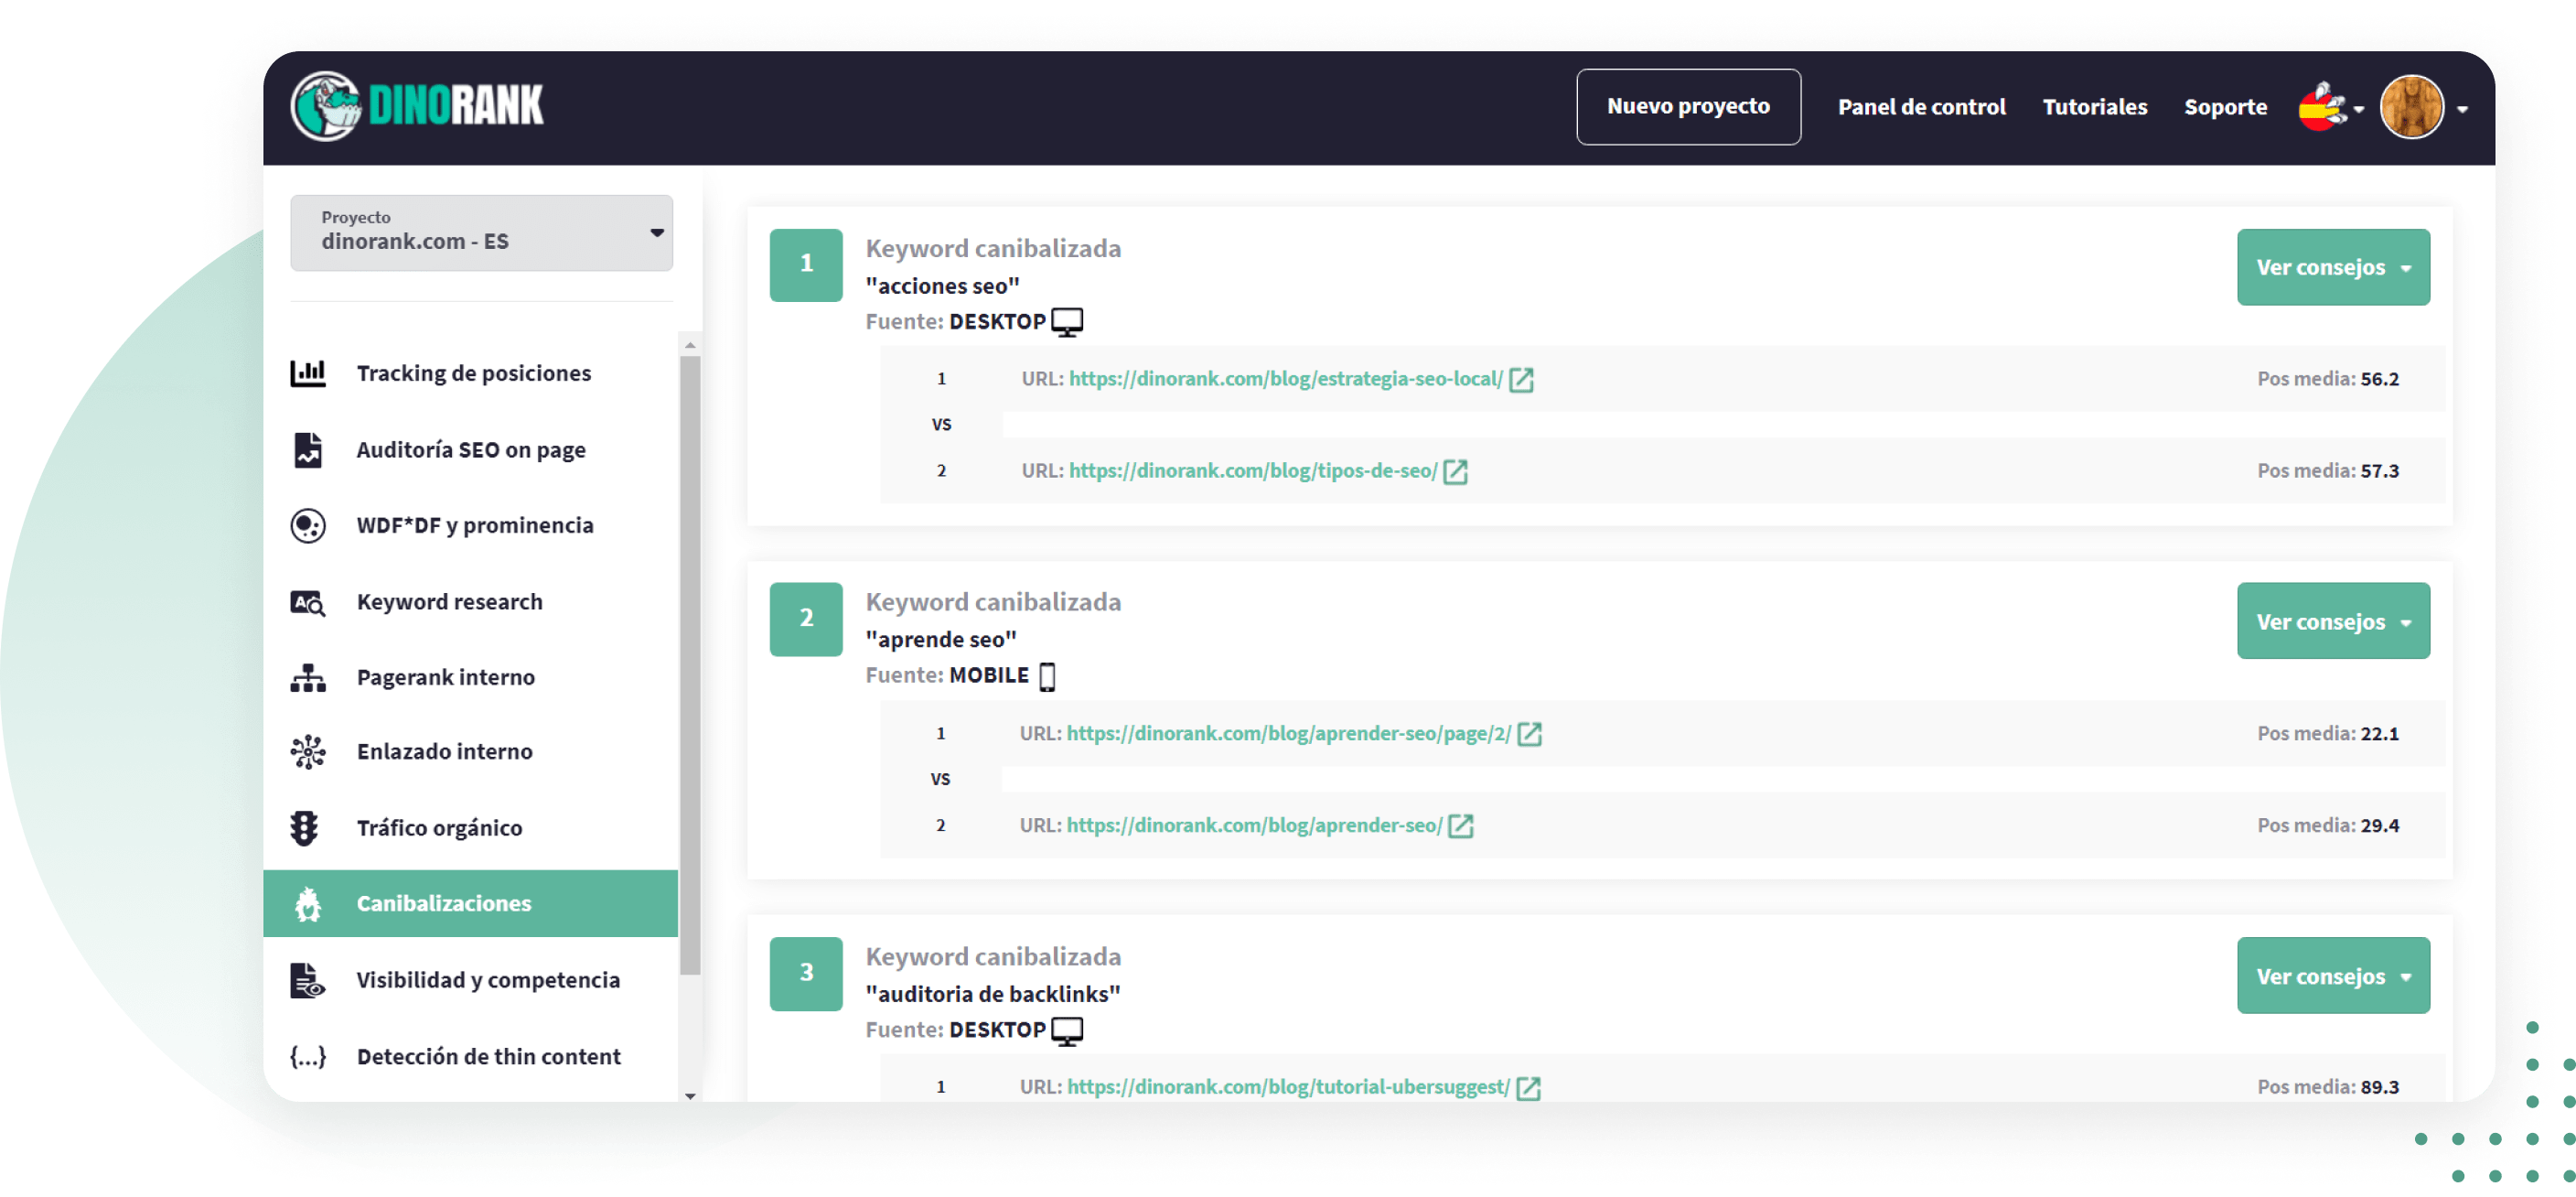
Task: Open Panel de control link
Action: coord(1921,107)
